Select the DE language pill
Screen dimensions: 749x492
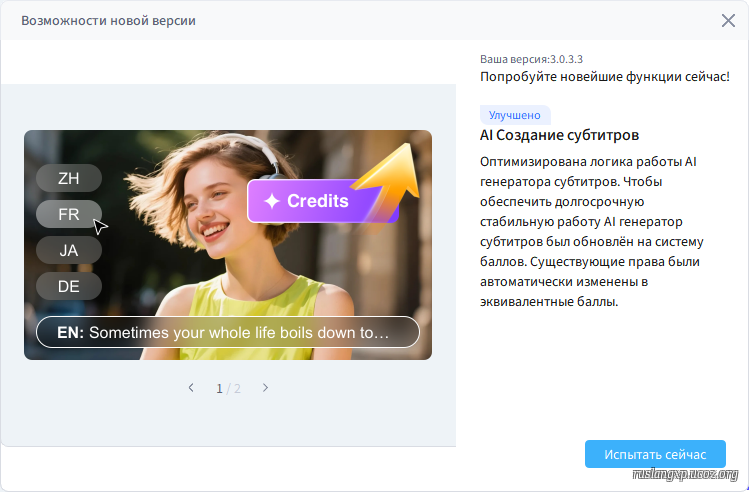click(x=69, y=286)
